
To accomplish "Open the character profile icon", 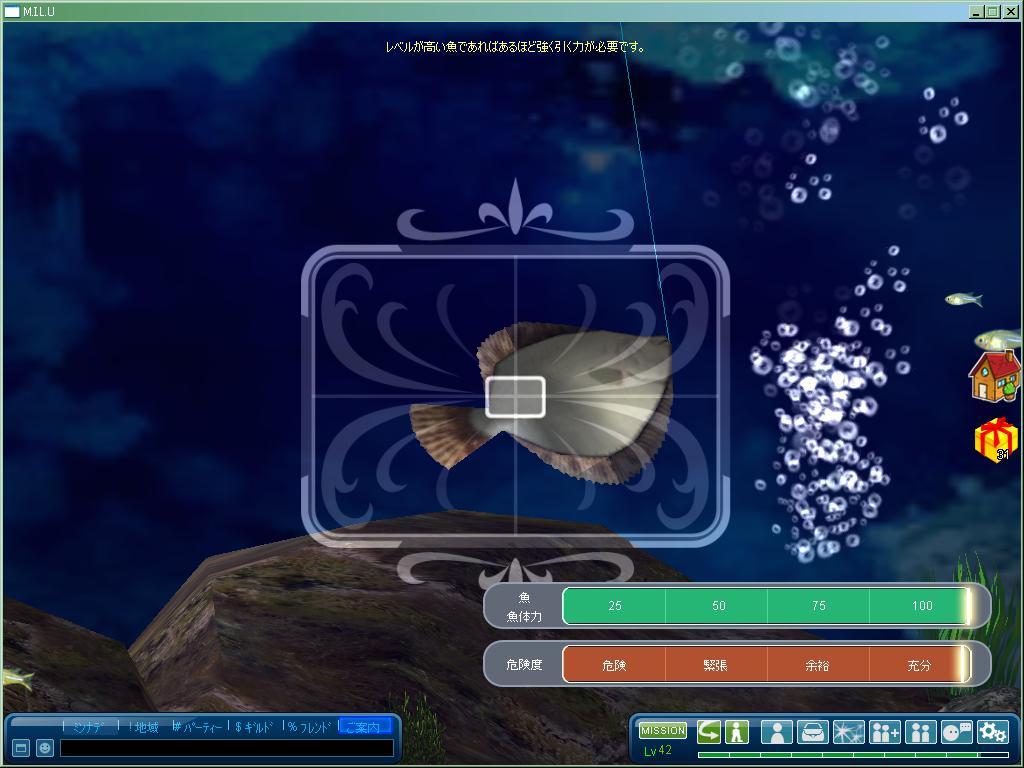I will 776,732.
